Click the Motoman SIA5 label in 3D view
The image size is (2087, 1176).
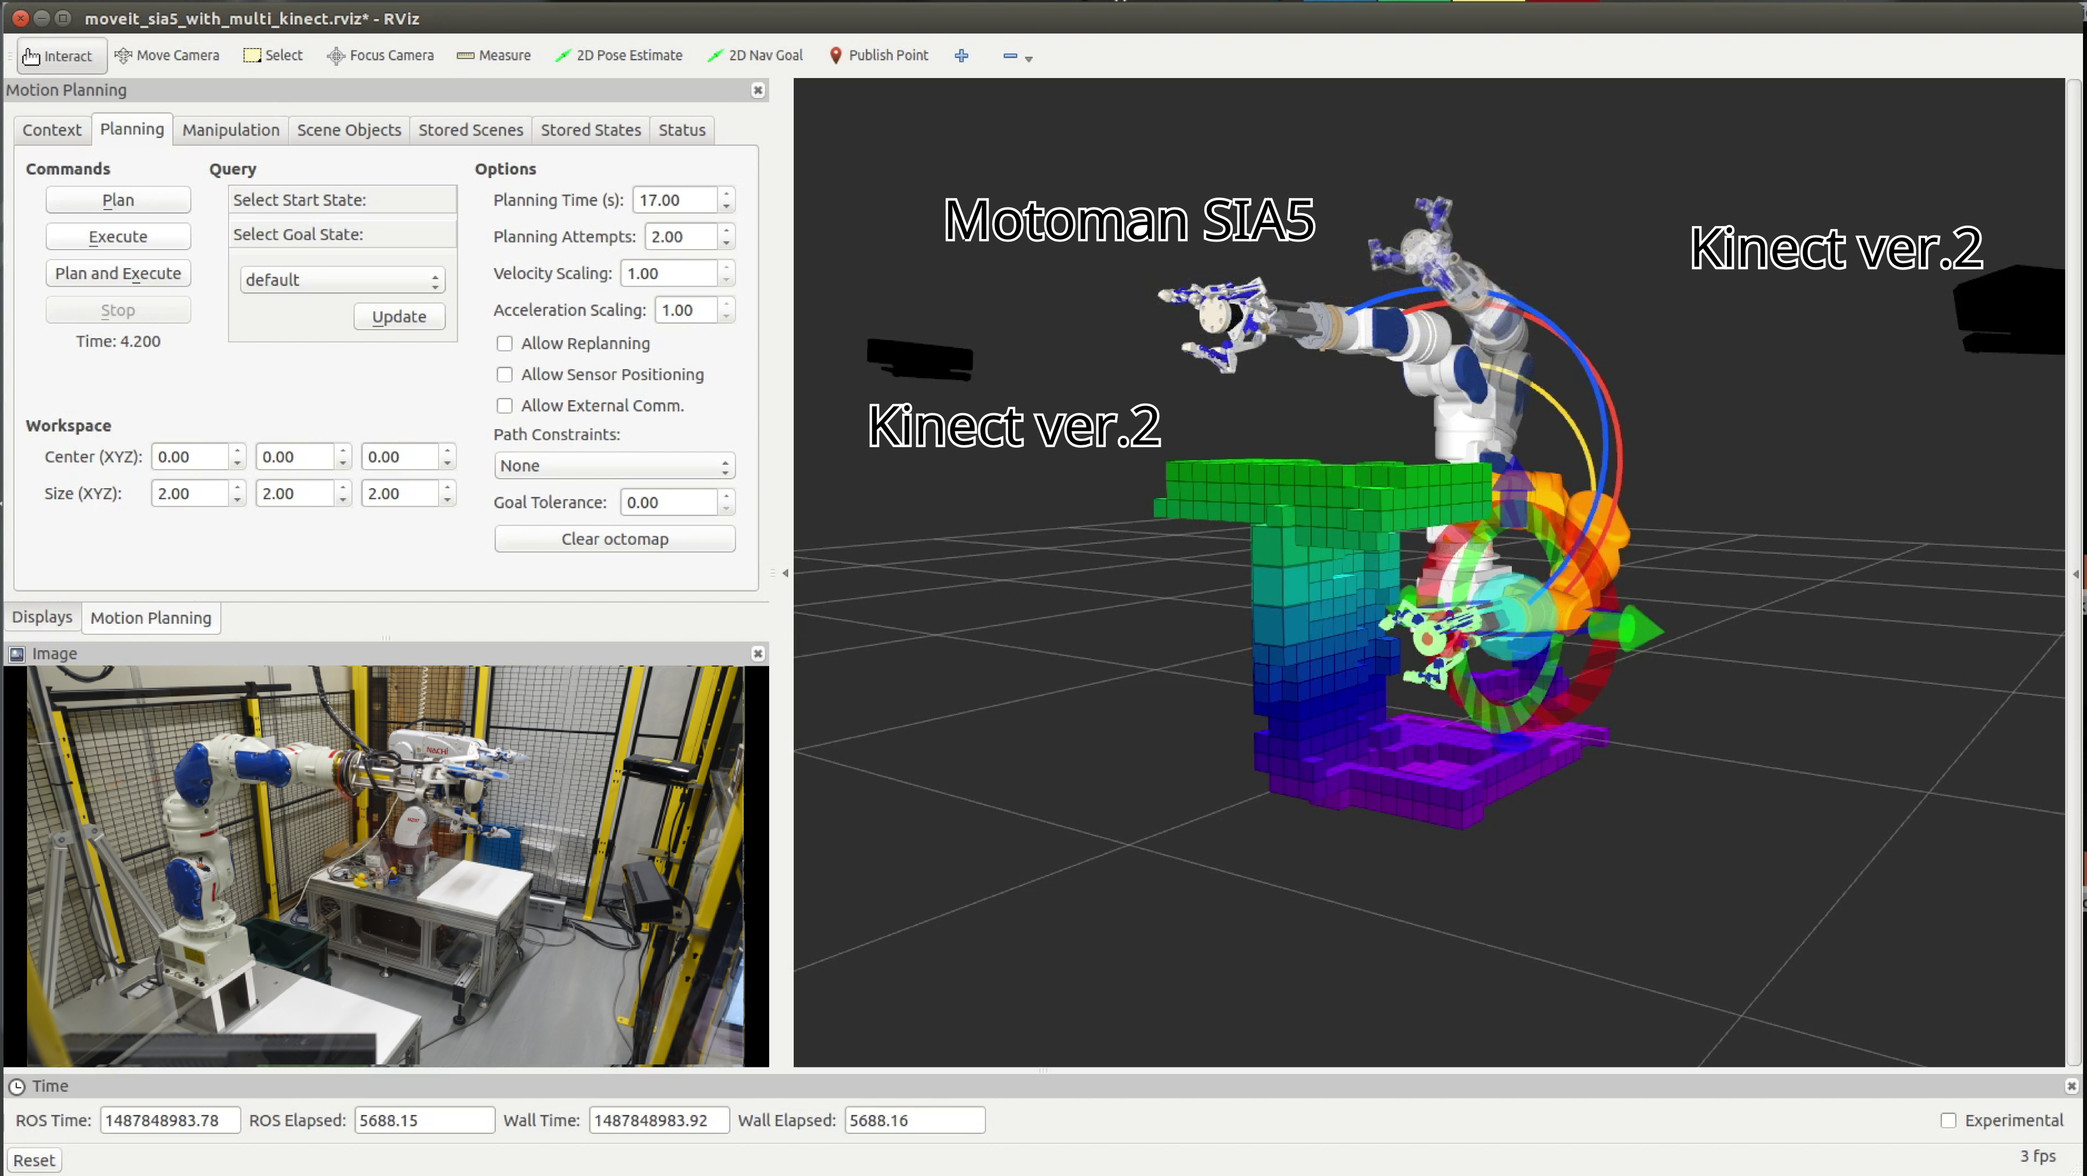[1129, 220]
